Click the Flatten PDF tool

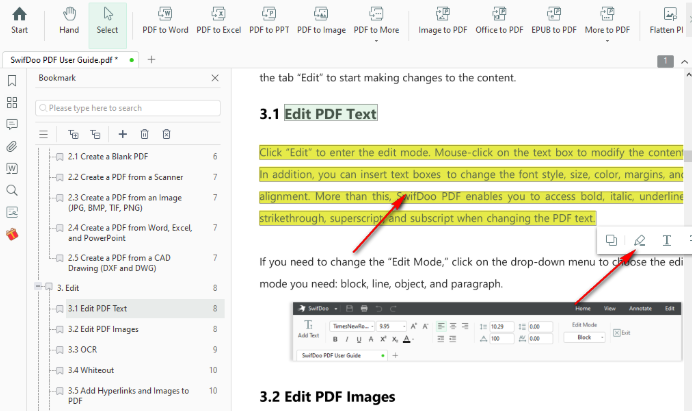coord(667,21)
